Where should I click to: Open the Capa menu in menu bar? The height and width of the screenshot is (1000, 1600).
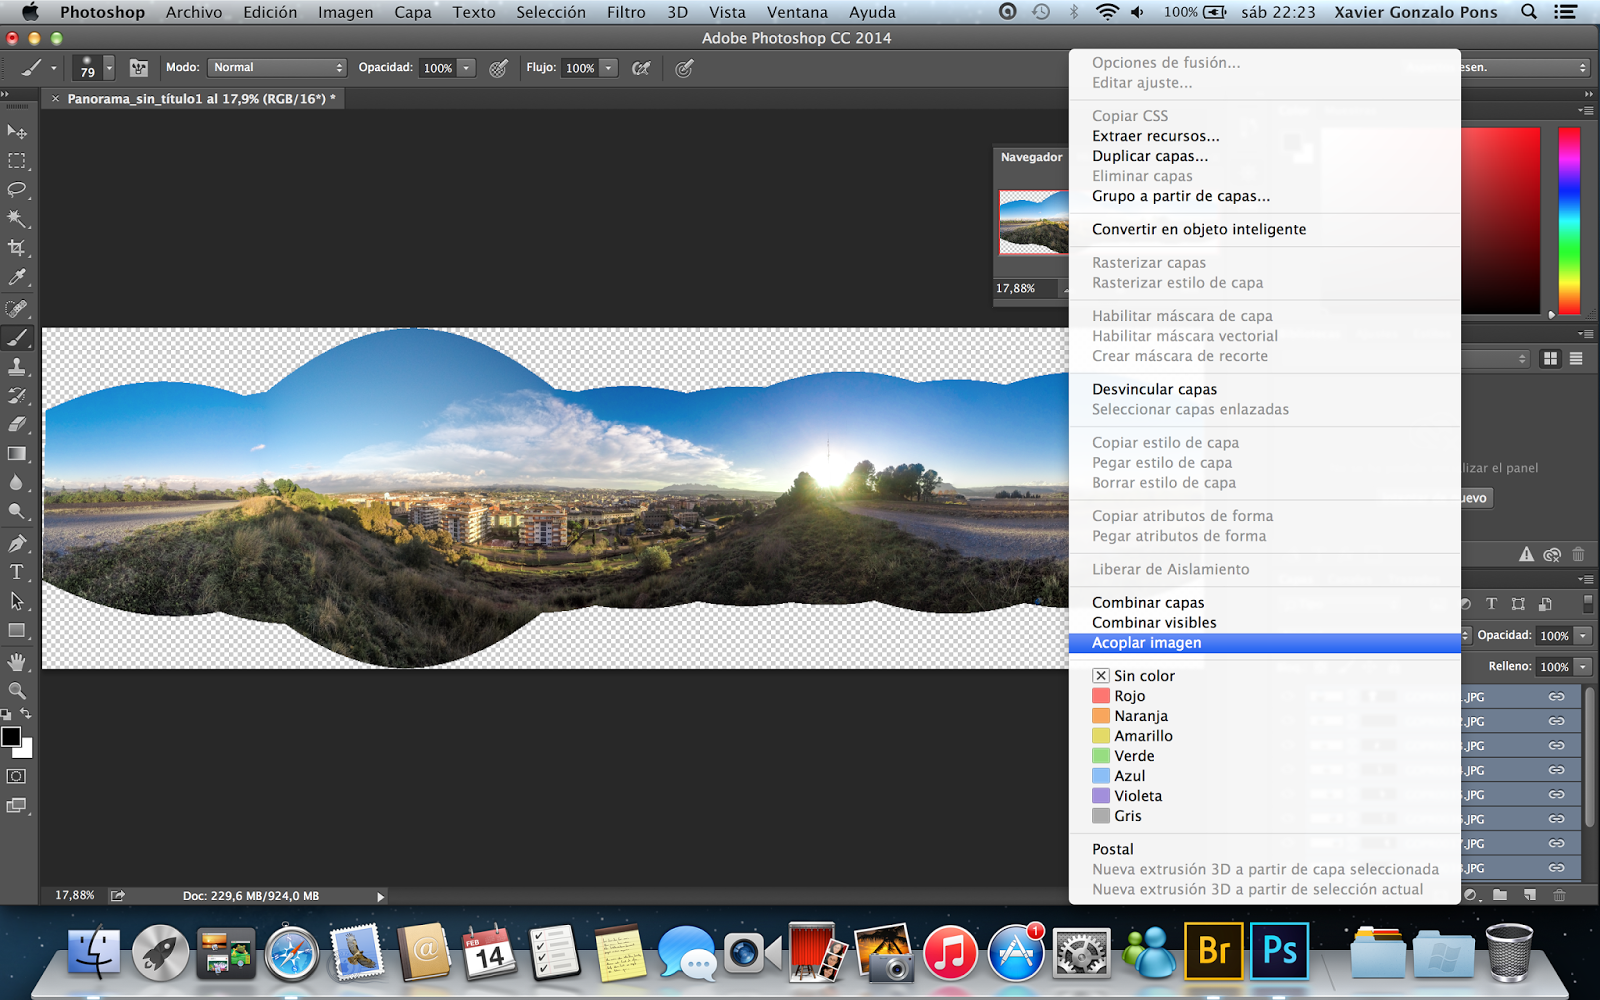(x=413, y=12)
